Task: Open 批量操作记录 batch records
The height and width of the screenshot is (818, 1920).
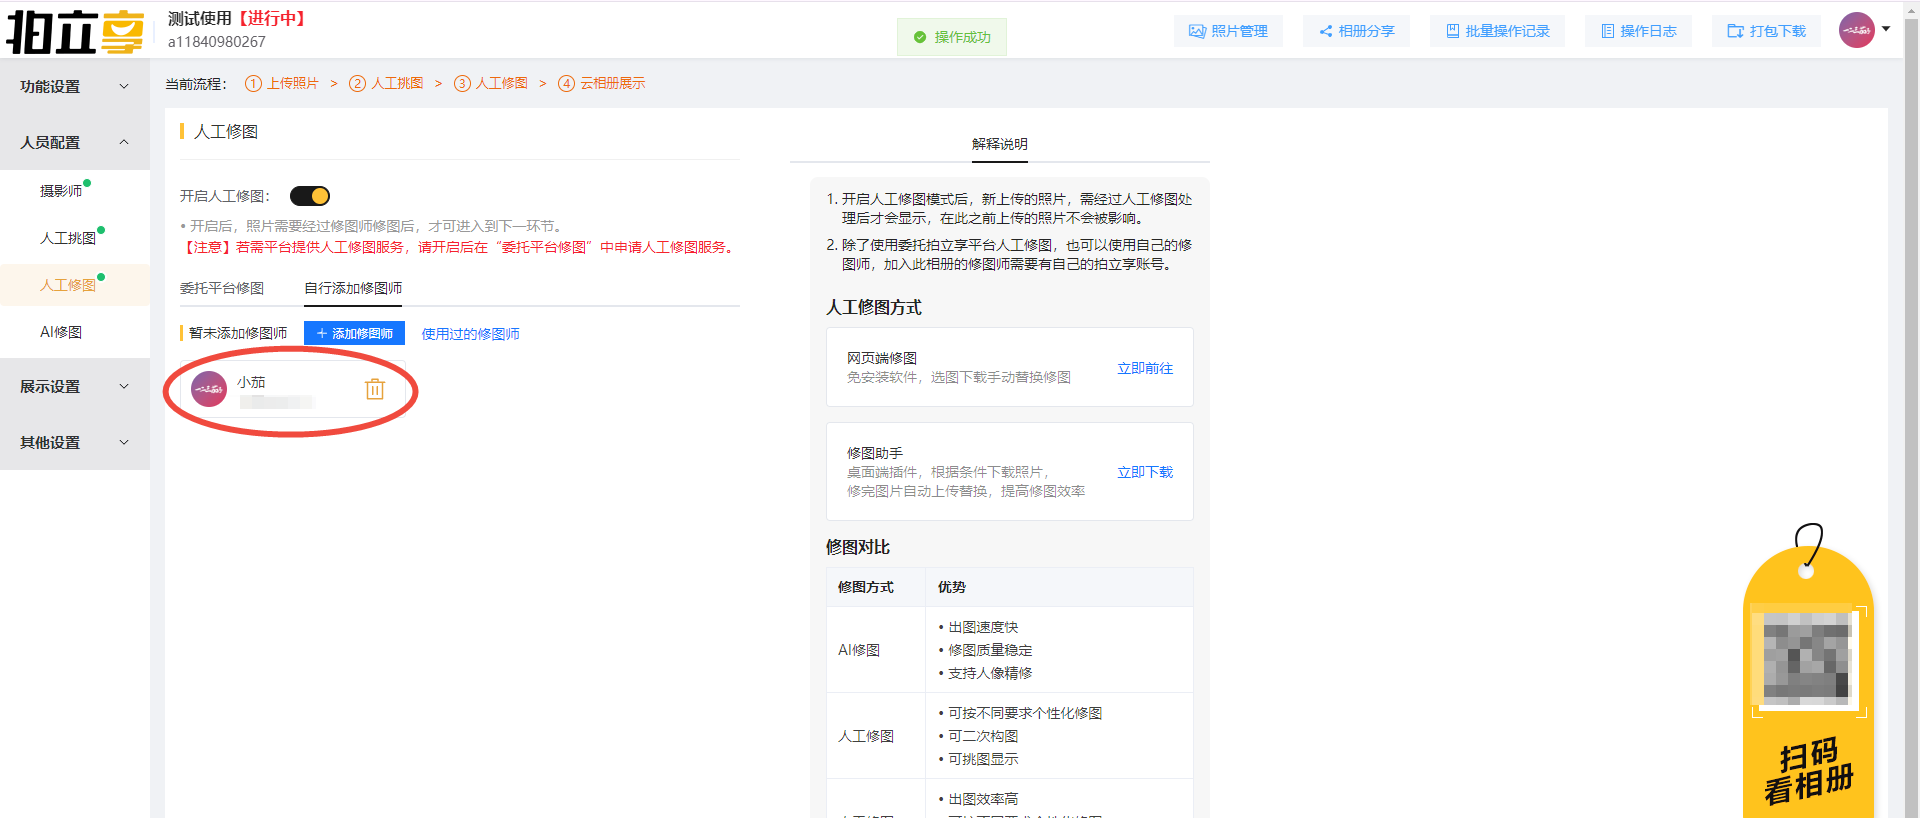Action: (1497, 31)
